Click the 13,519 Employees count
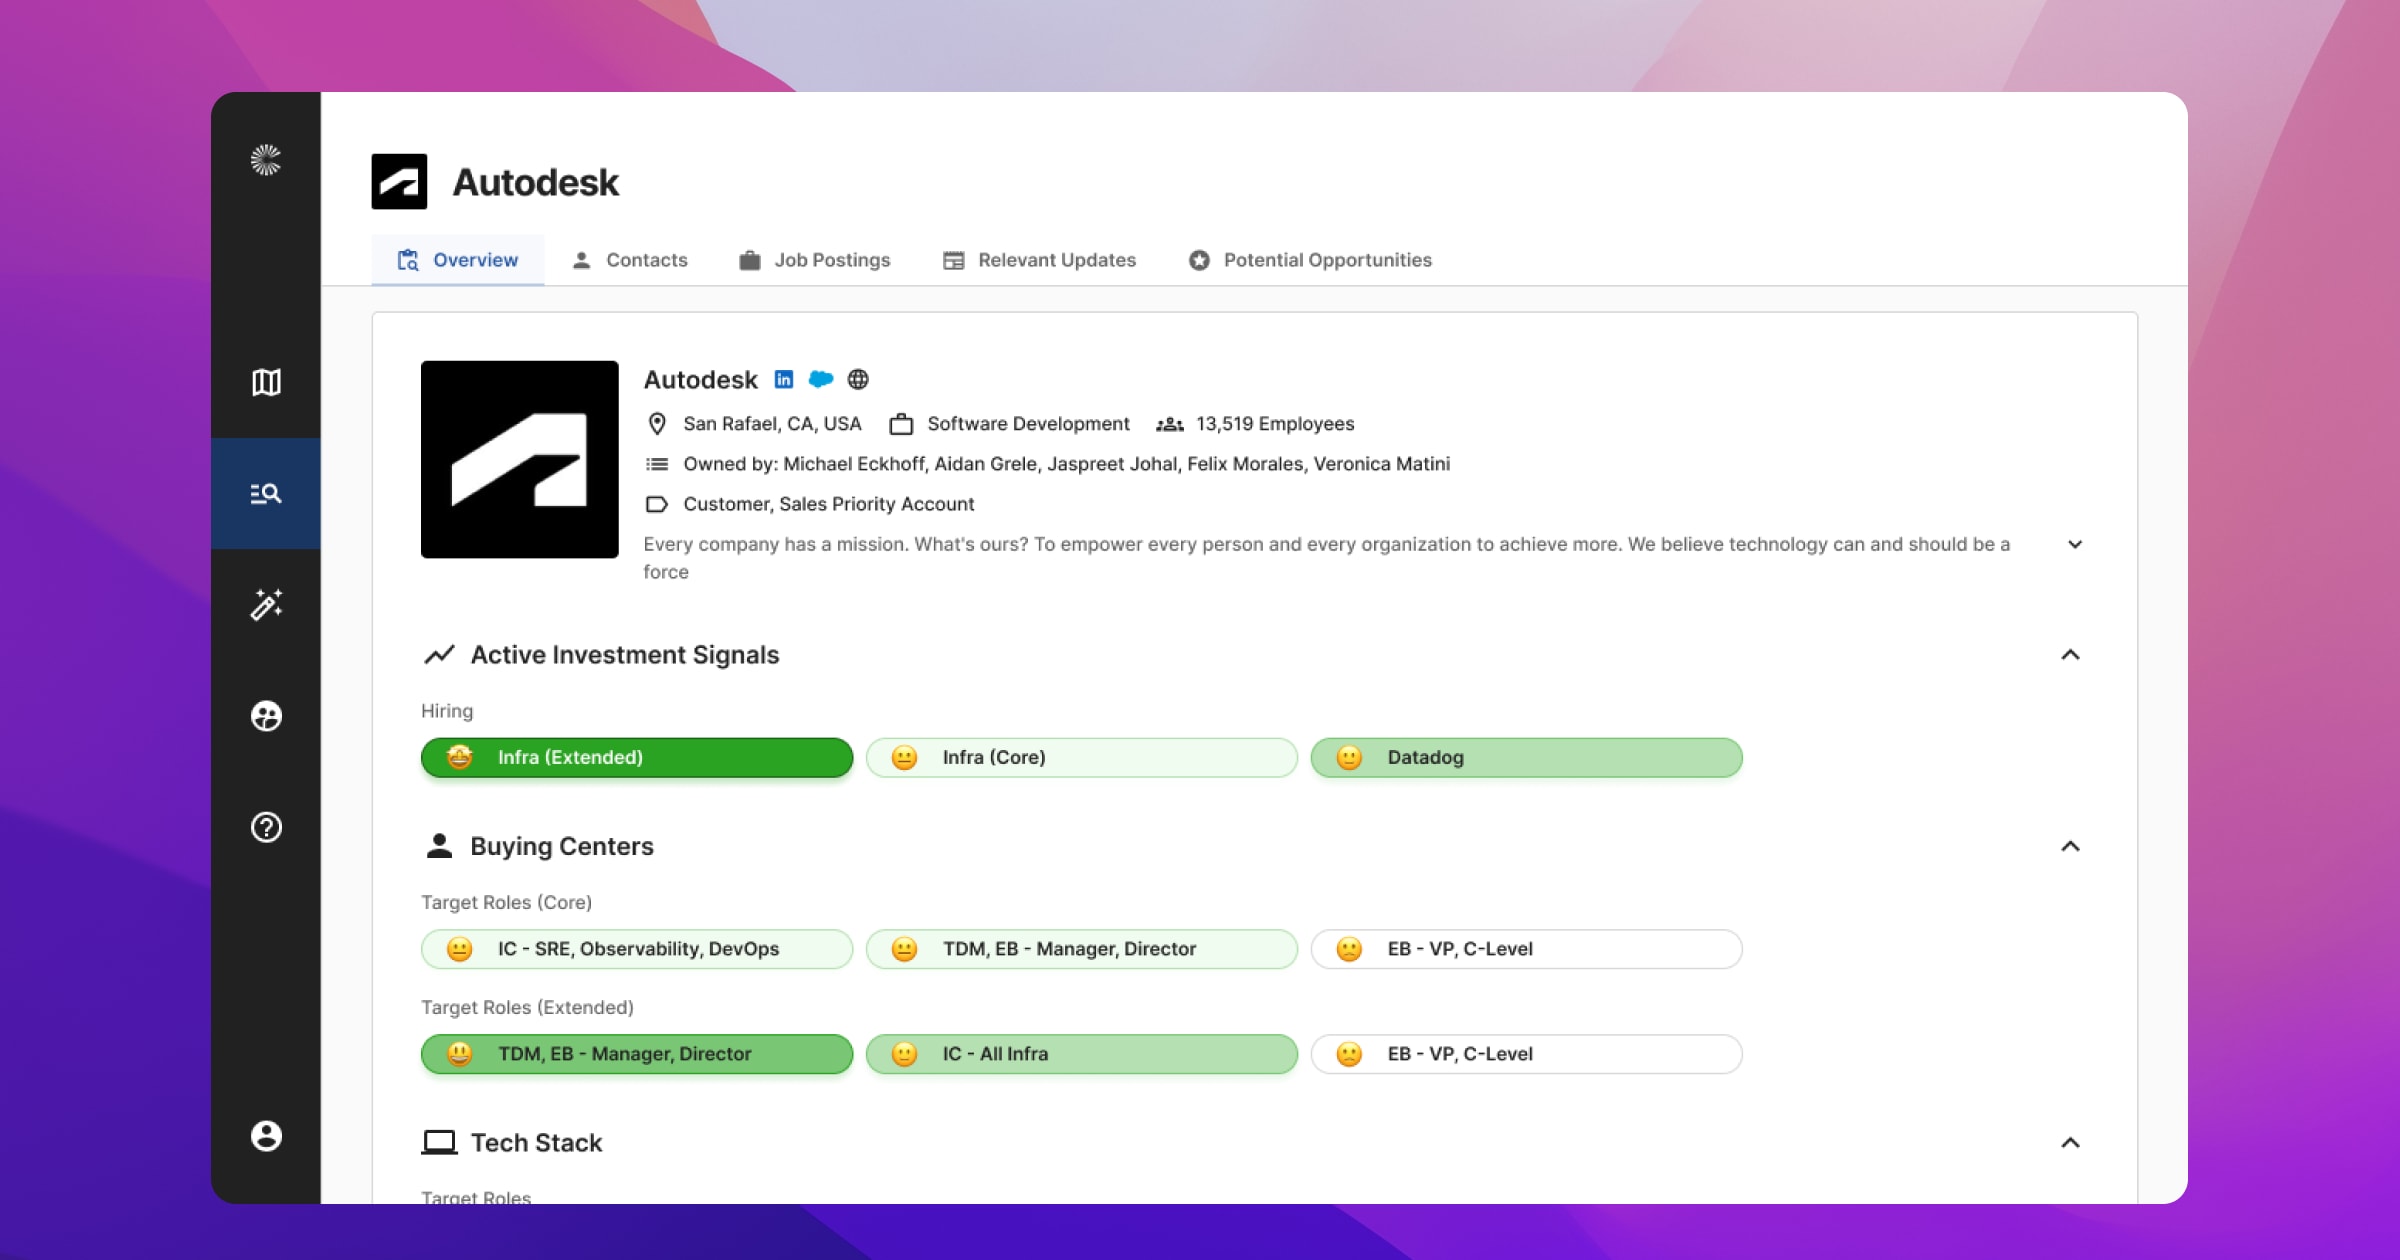This screenshot has width=2400, height=1260. coord(1275,424)
